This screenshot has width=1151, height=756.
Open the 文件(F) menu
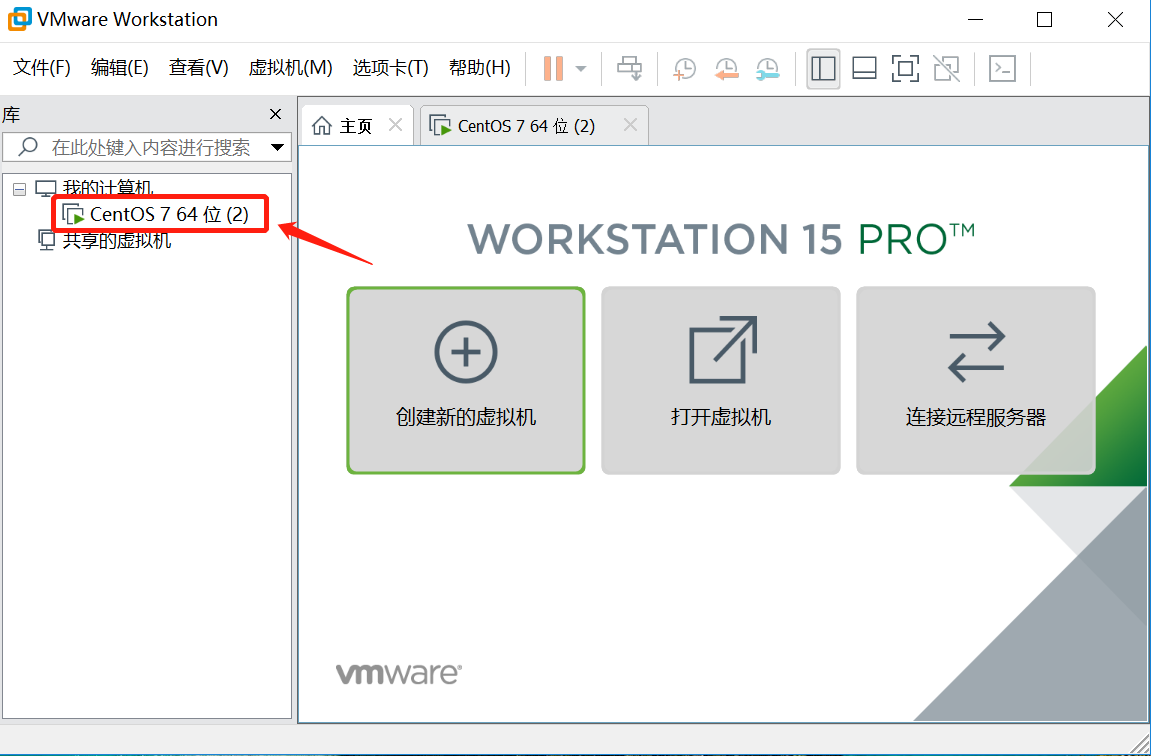click(x=42, y=68)
